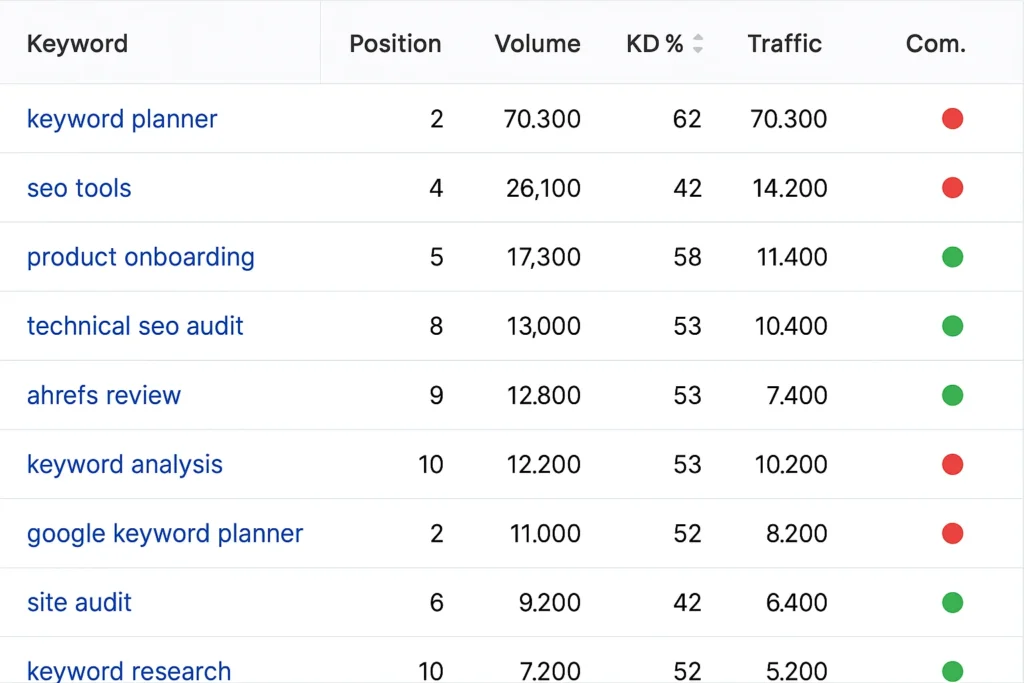Open the technical seo audit link
The width and height of the screenshot is (1024, 683).
click(135, 326)
